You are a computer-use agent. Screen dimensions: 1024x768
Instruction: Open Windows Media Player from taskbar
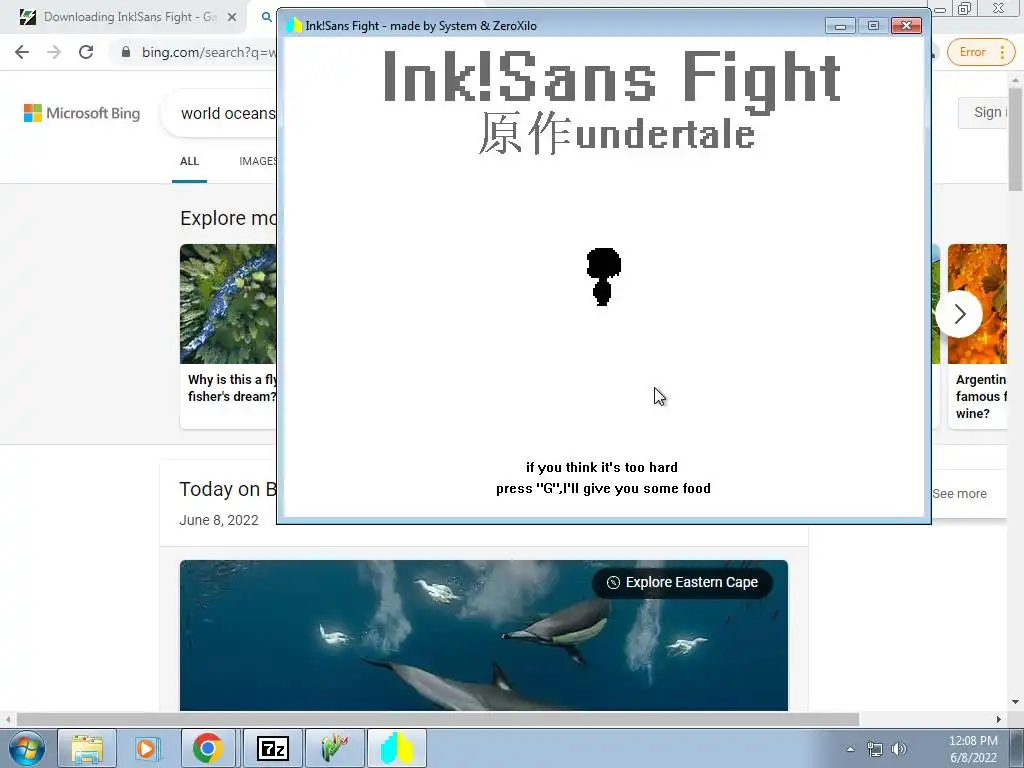(x=147, y=748)
